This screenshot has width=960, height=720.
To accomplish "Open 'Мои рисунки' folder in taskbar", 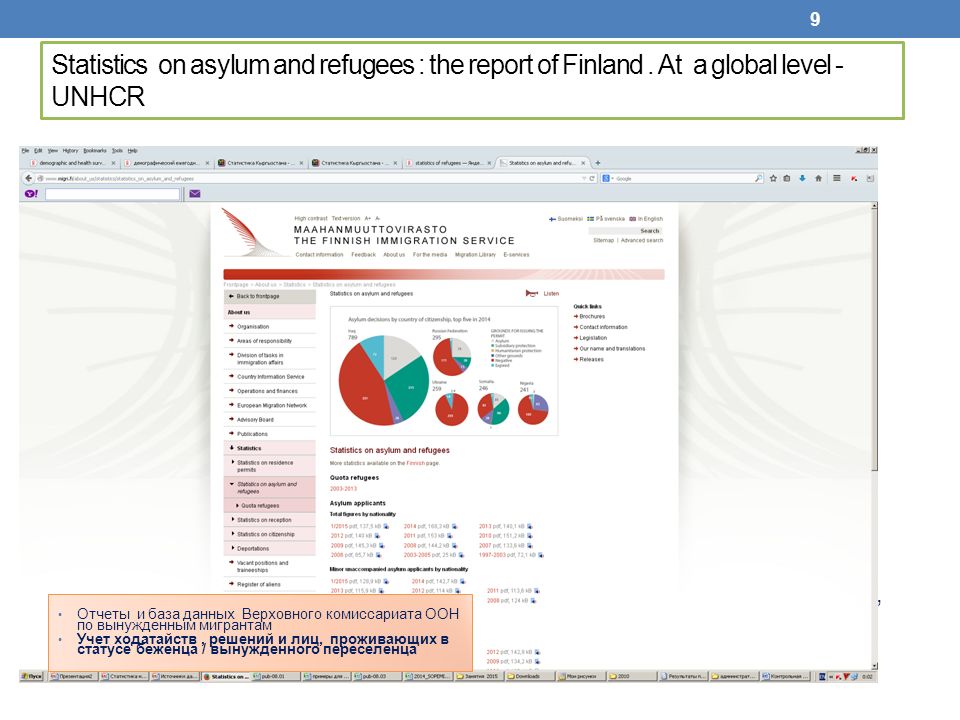I will (x=580, y=677).
